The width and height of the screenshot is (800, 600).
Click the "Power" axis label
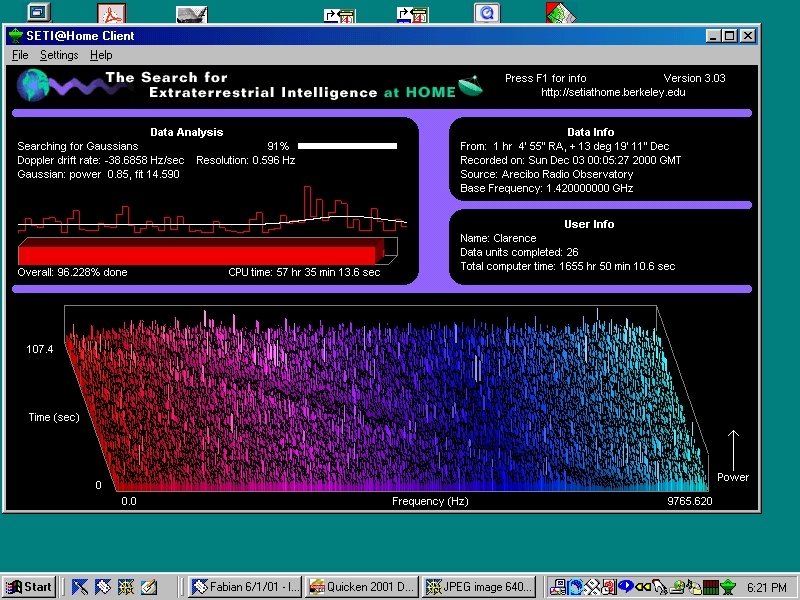tap(733, 478)
